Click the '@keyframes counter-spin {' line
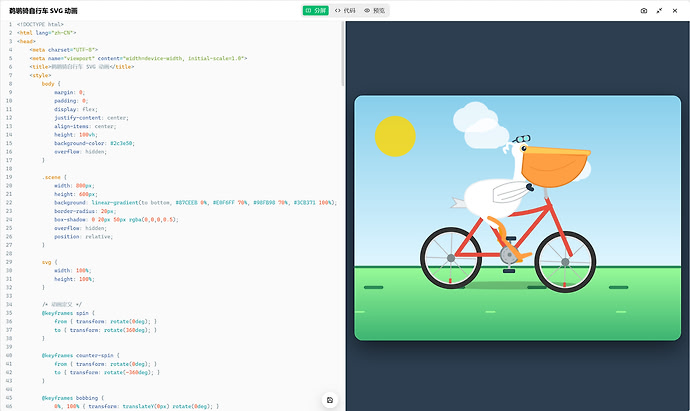The image size is (690, 411). pos(81,356)
